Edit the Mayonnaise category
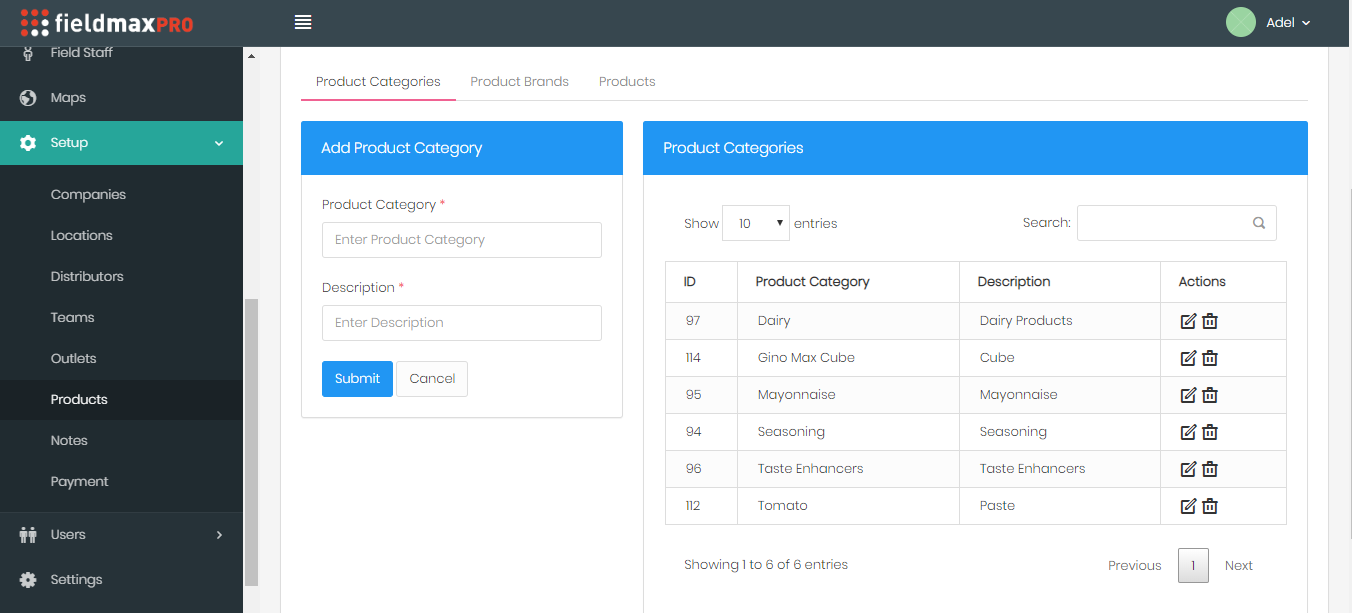 1188,395
